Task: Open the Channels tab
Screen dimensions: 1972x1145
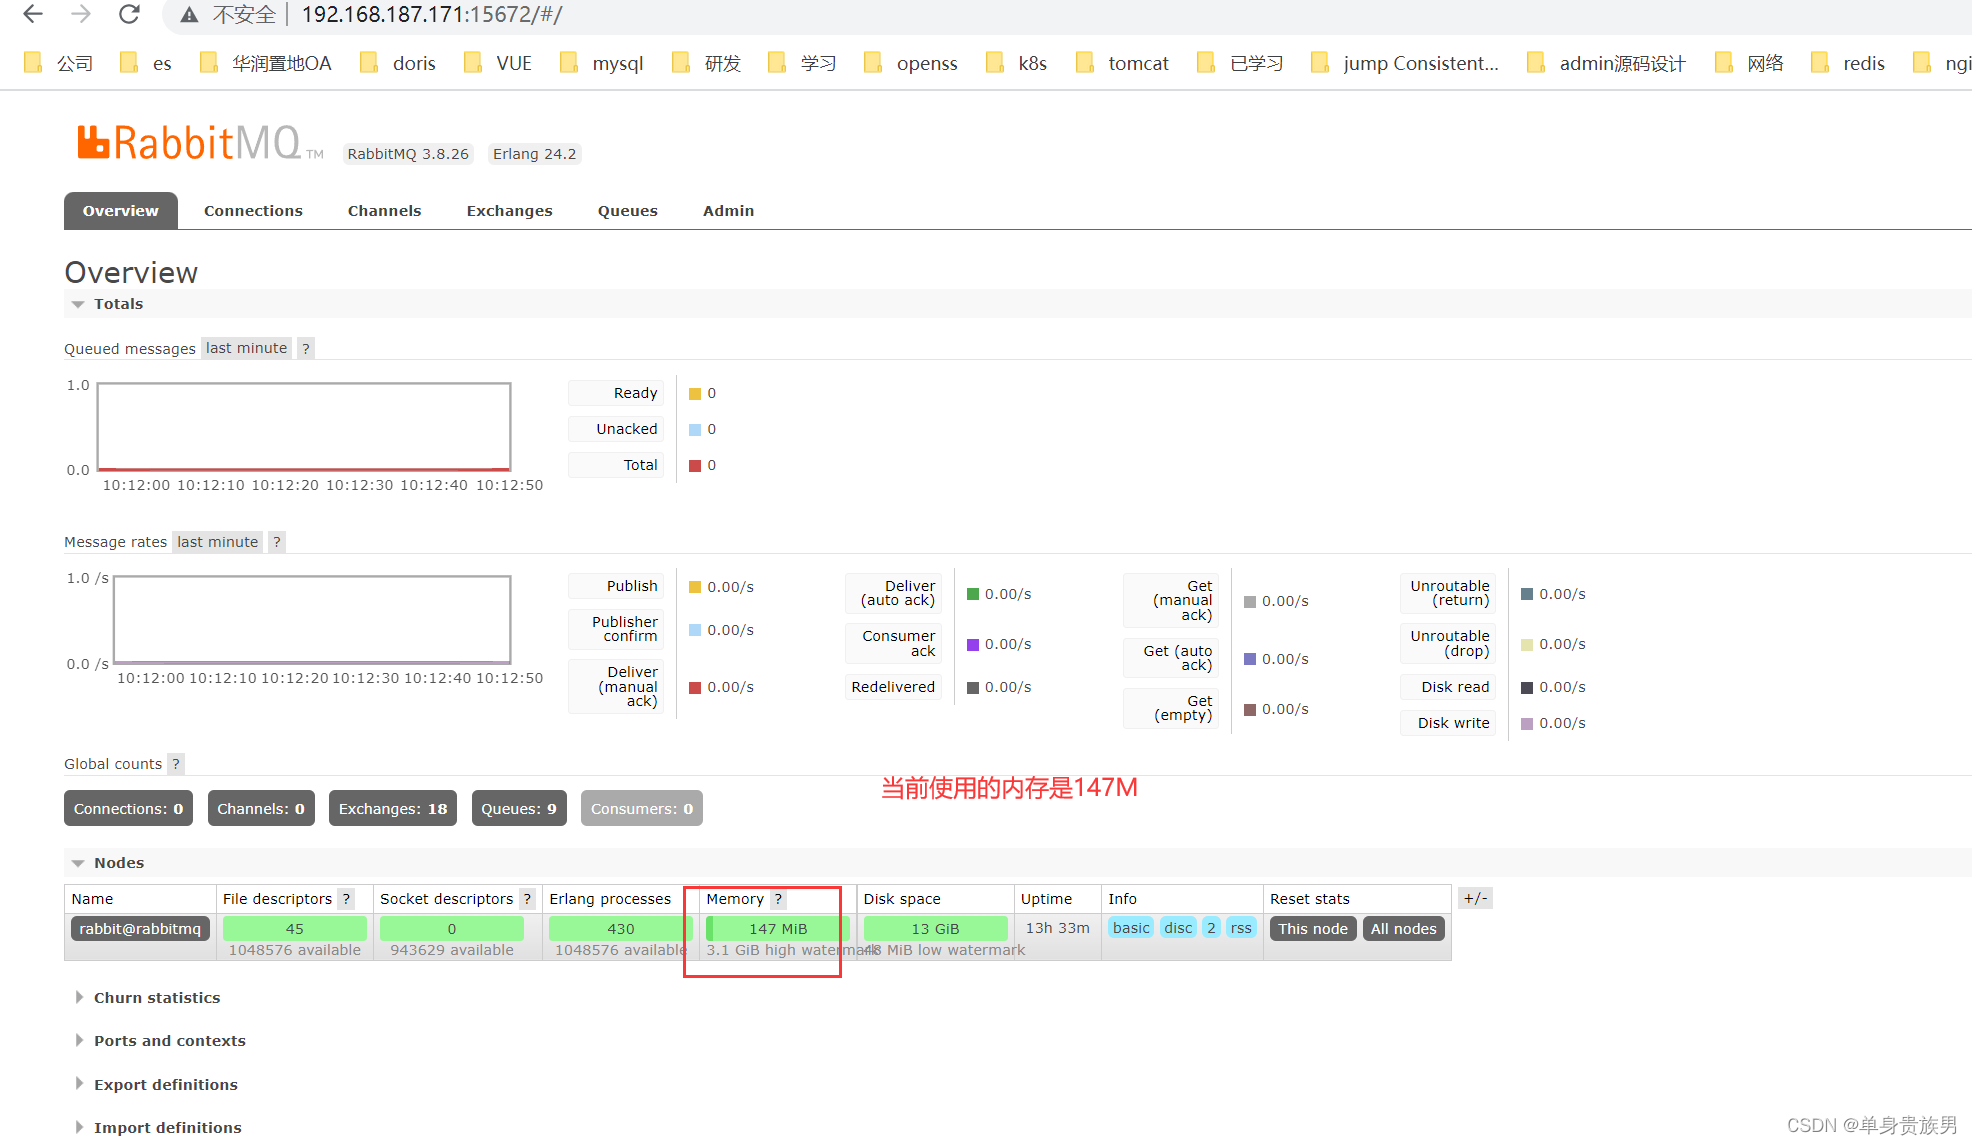Action: pos(384,211)
